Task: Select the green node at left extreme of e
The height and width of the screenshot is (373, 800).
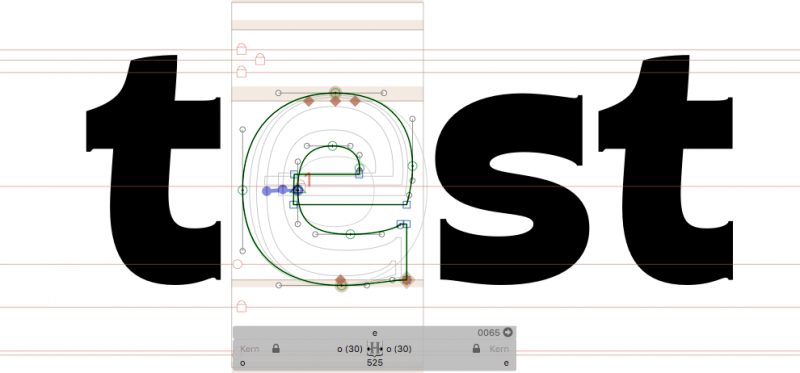Action: (243, 190)
